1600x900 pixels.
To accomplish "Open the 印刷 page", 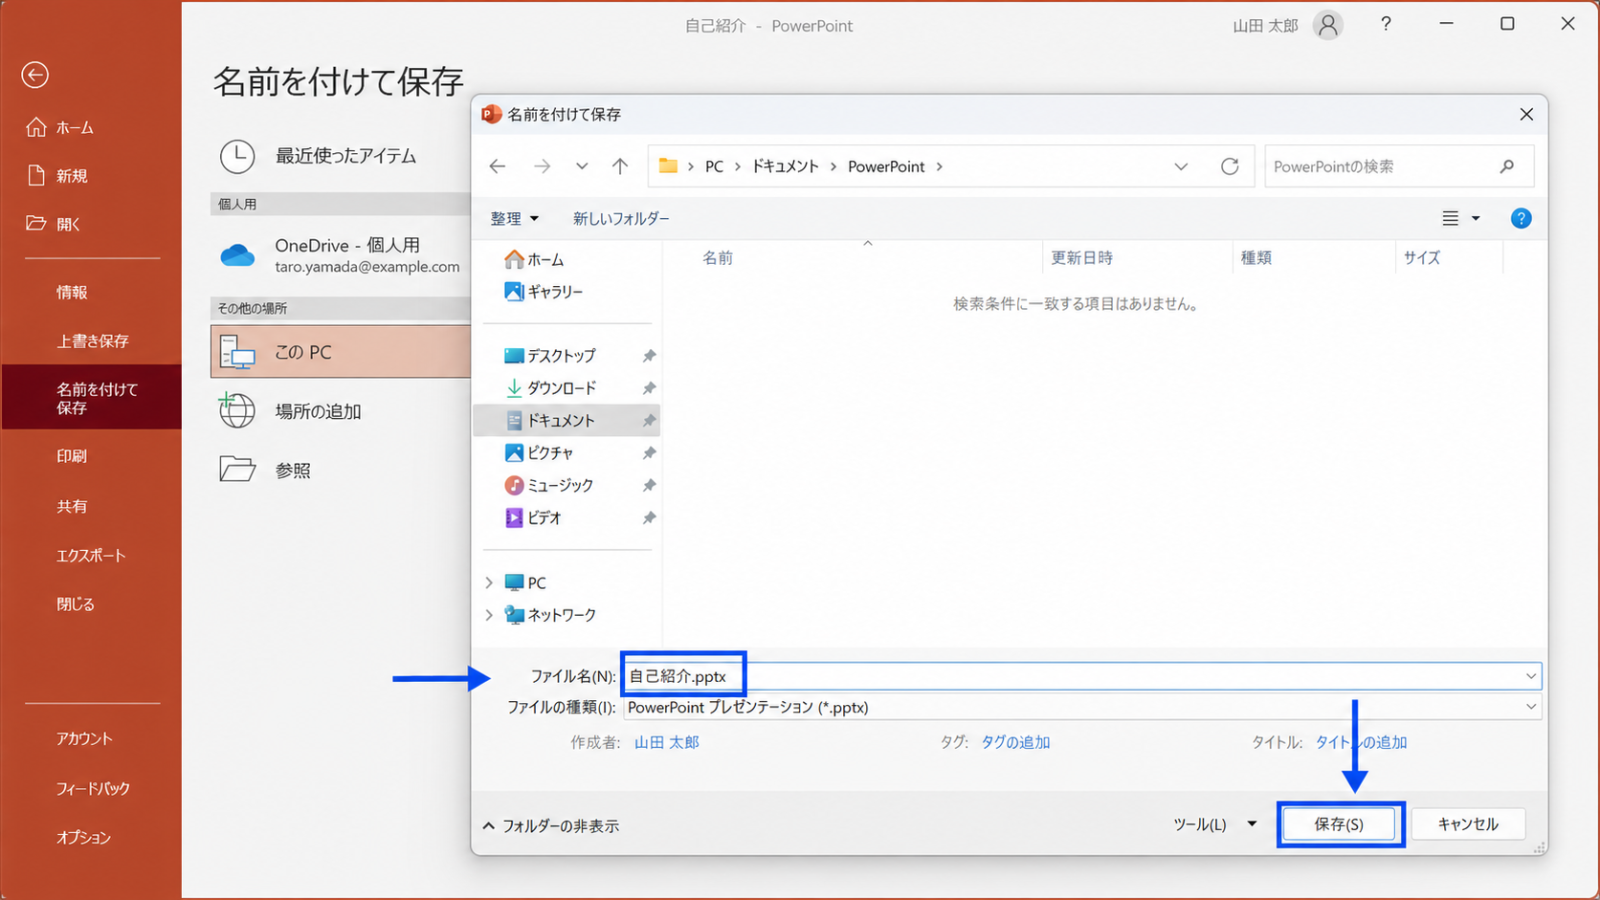I will tap(72, 456).
